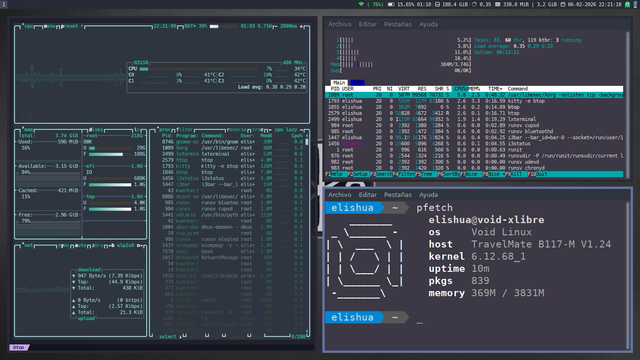
Task: Select the highlighted Xorg process row in htop
Action: 474,95
